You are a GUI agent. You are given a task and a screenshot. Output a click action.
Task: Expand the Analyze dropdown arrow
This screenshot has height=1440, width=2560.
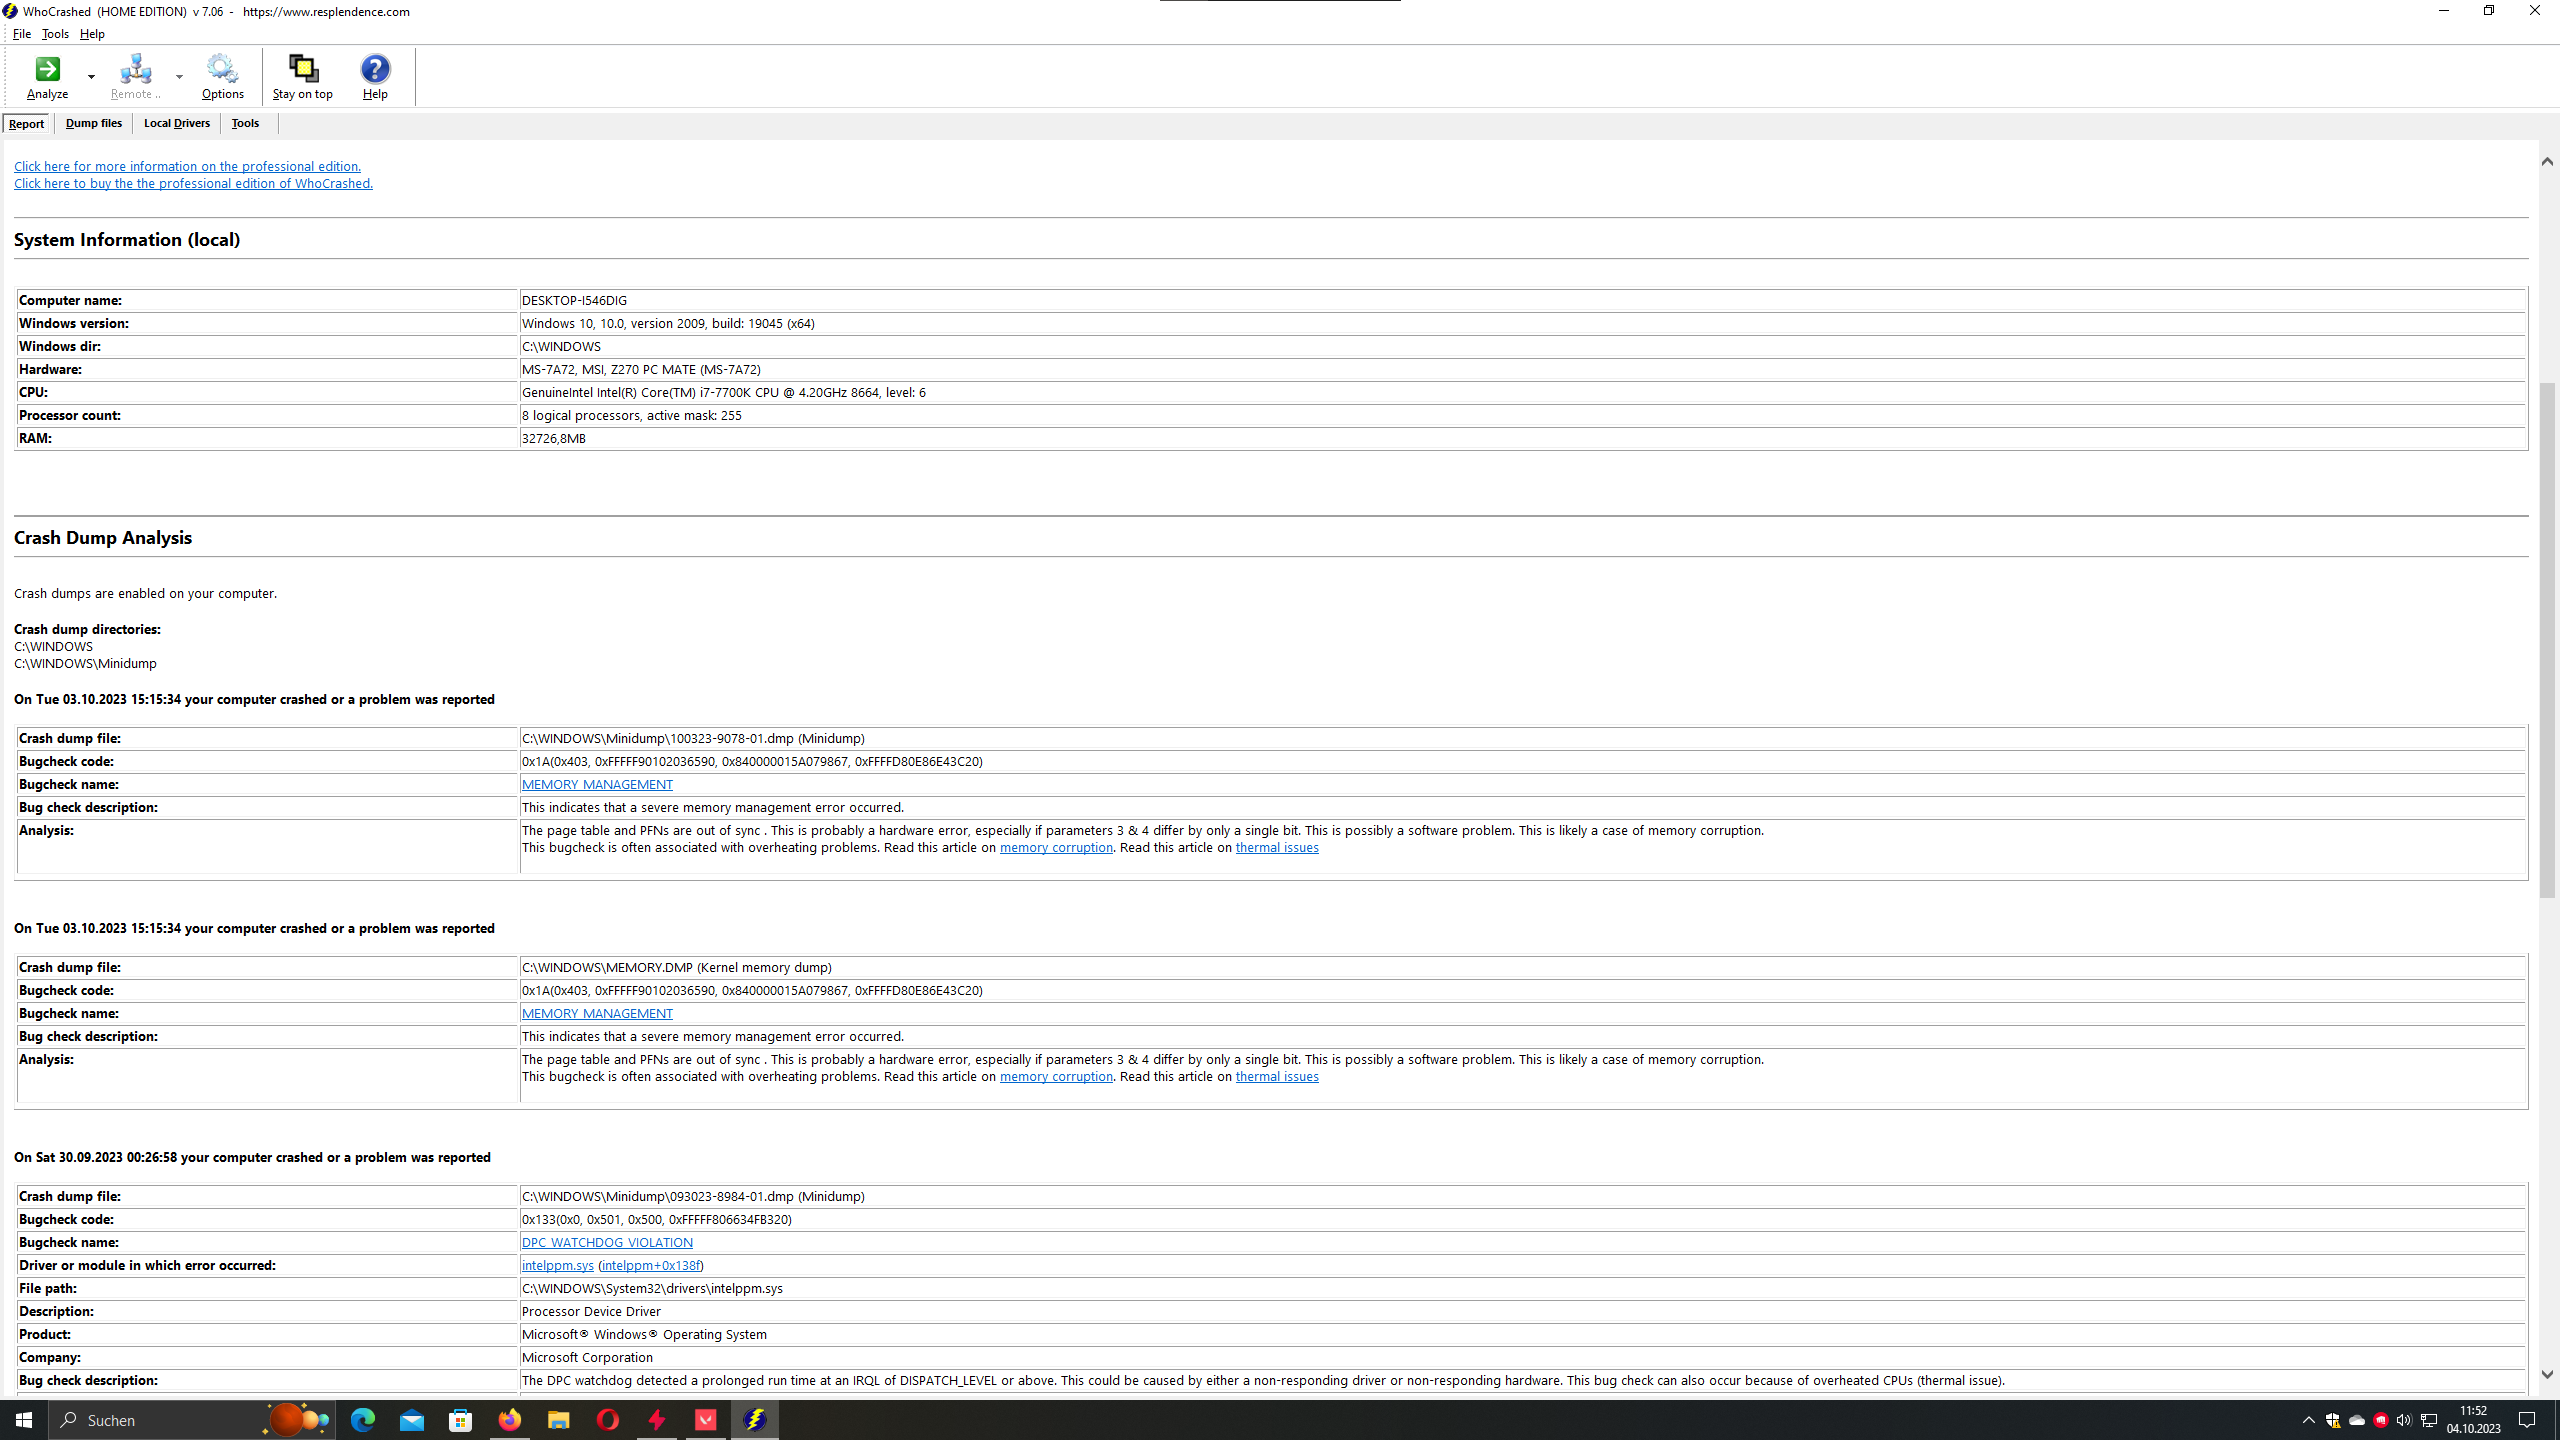[91, 77]
